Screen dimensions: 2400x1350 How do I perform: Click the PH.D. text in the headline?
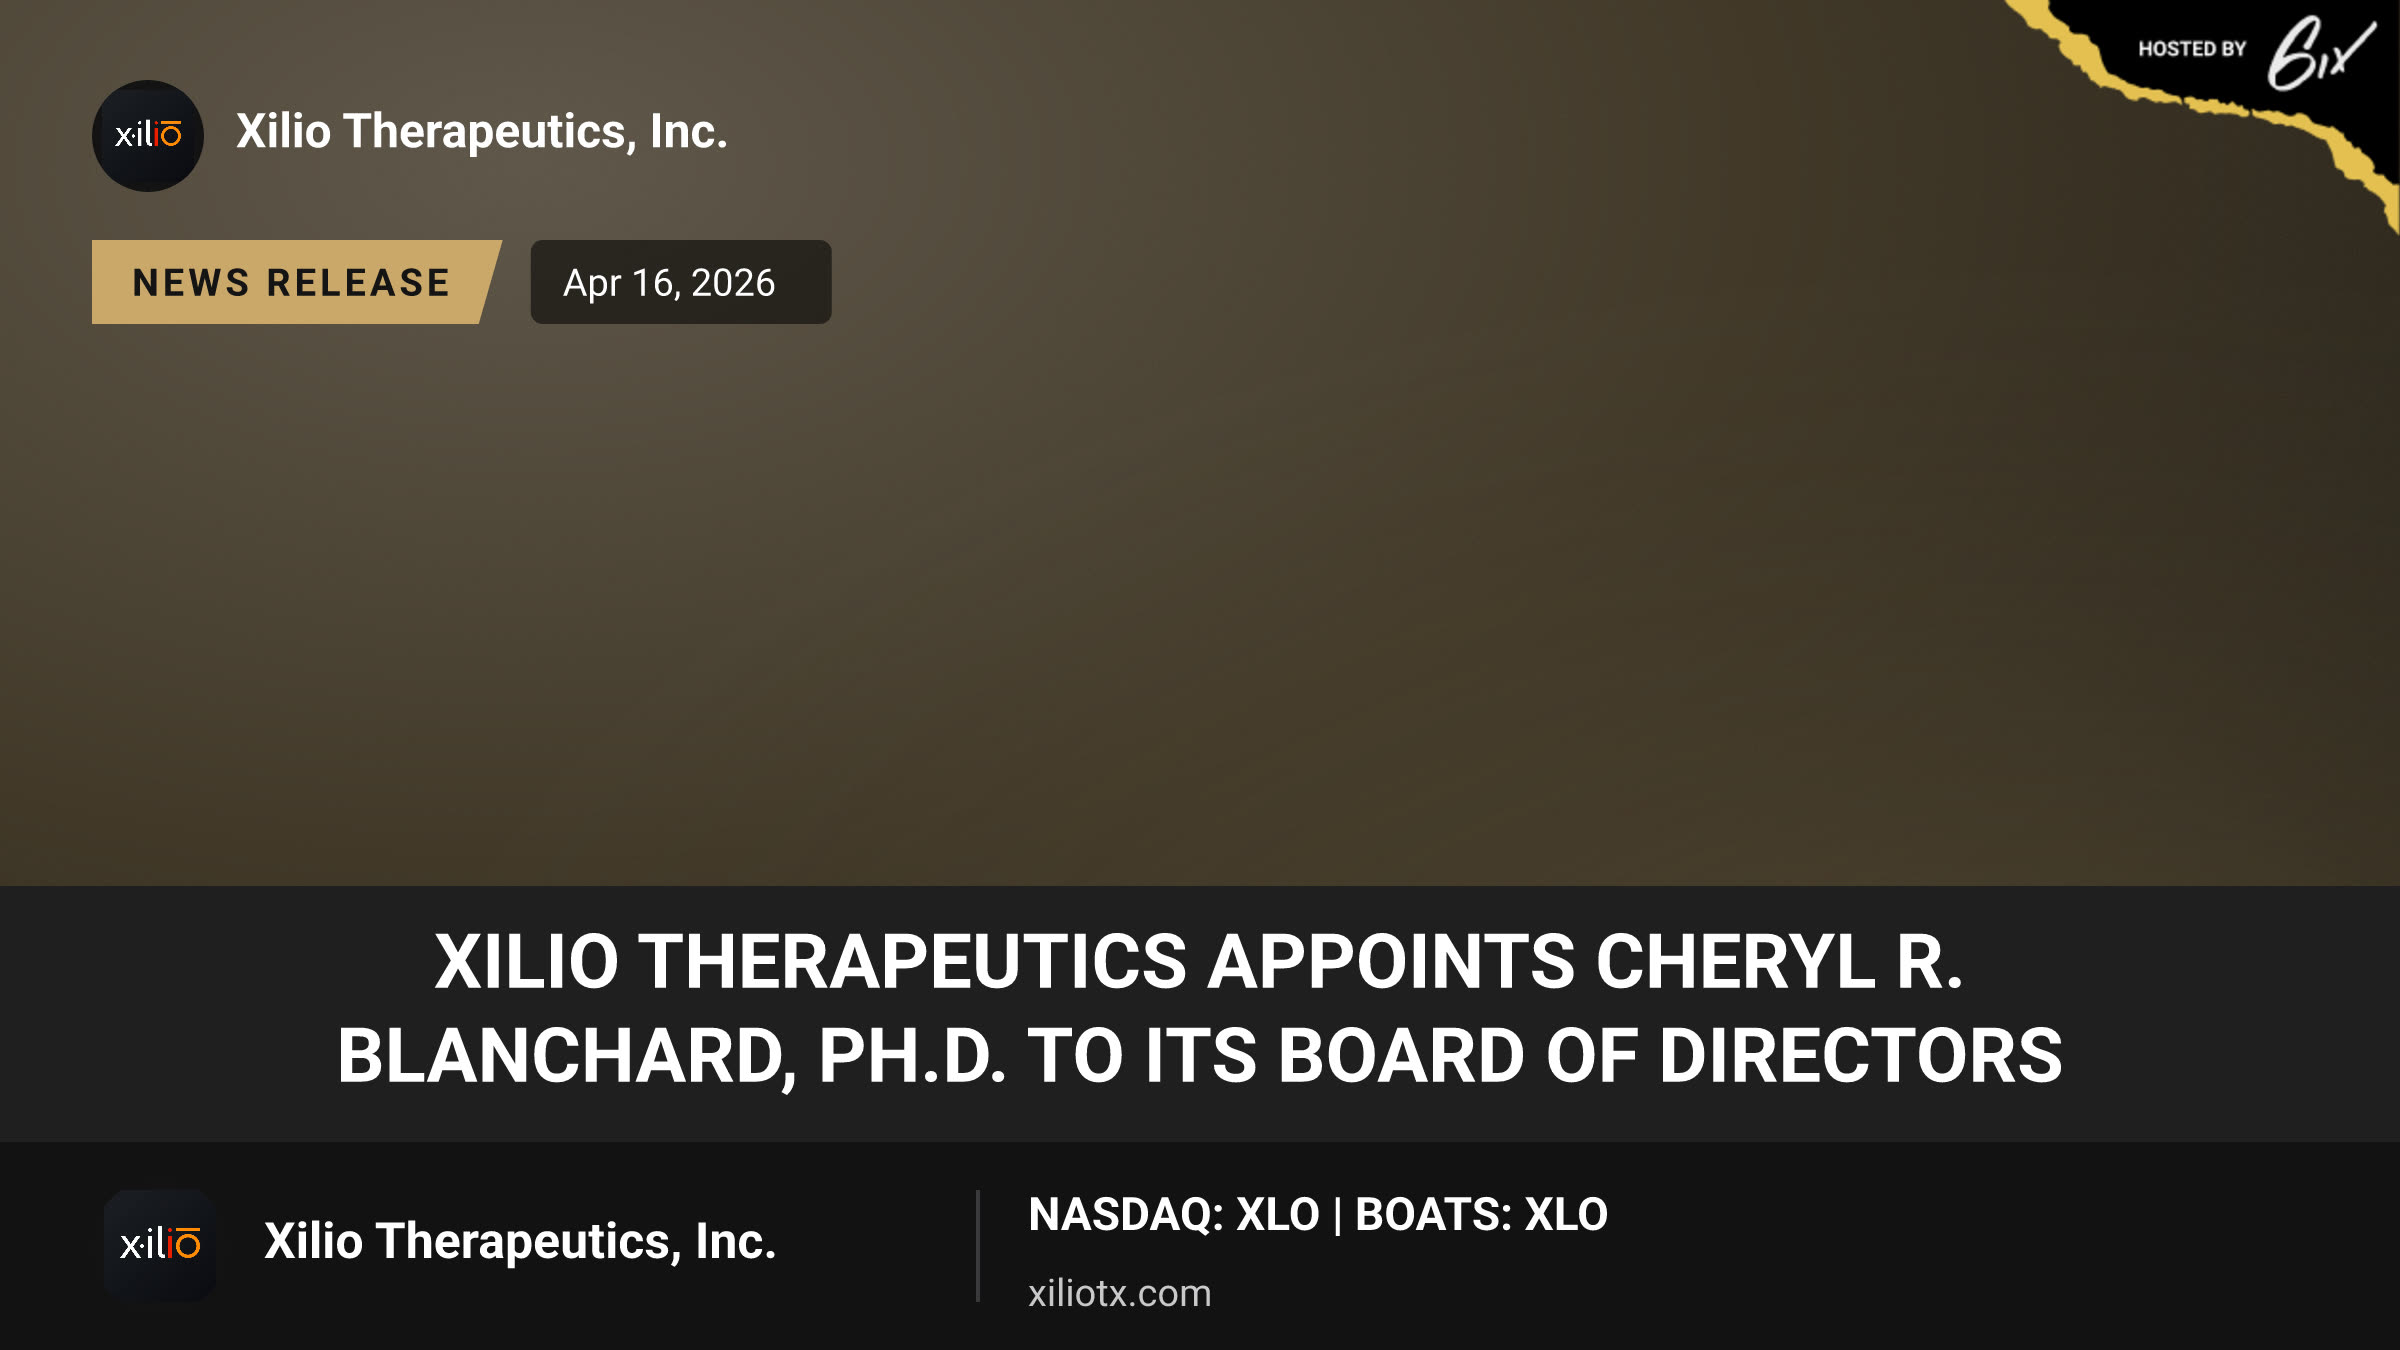pos(912,1056)
